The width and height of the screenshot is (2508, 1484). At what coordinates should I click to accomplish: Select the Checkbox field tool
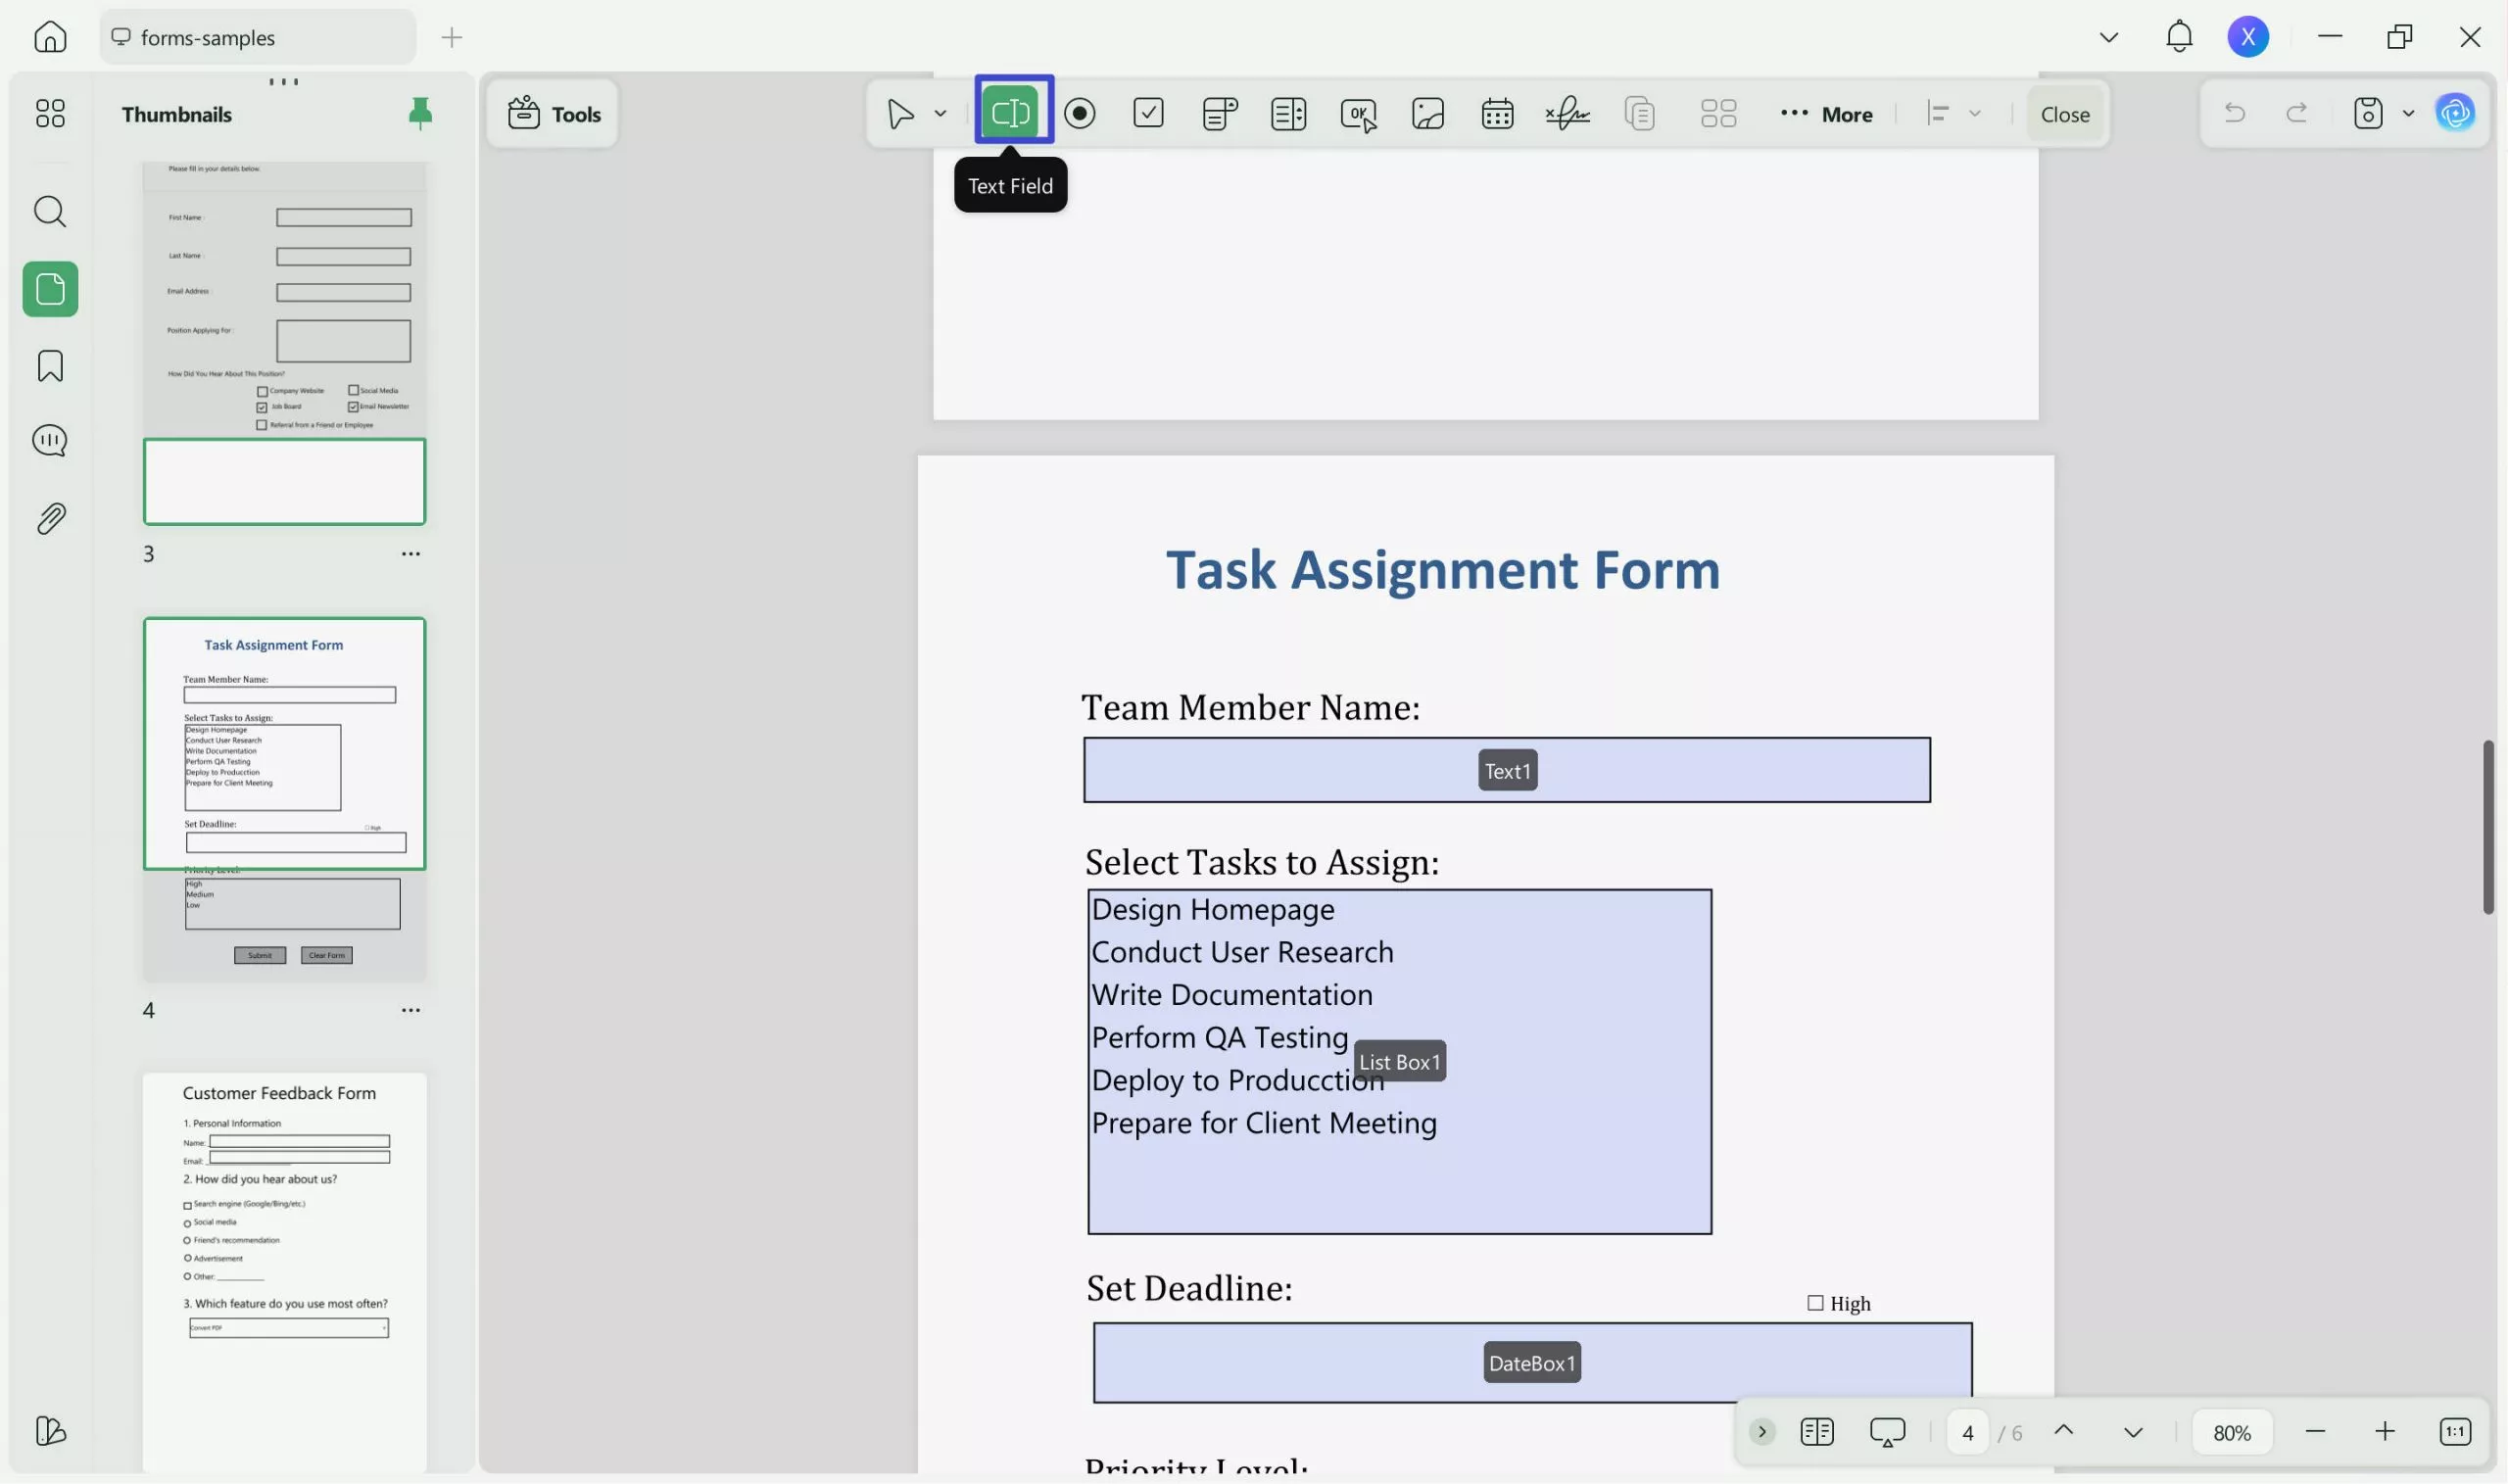point(1148,113)
